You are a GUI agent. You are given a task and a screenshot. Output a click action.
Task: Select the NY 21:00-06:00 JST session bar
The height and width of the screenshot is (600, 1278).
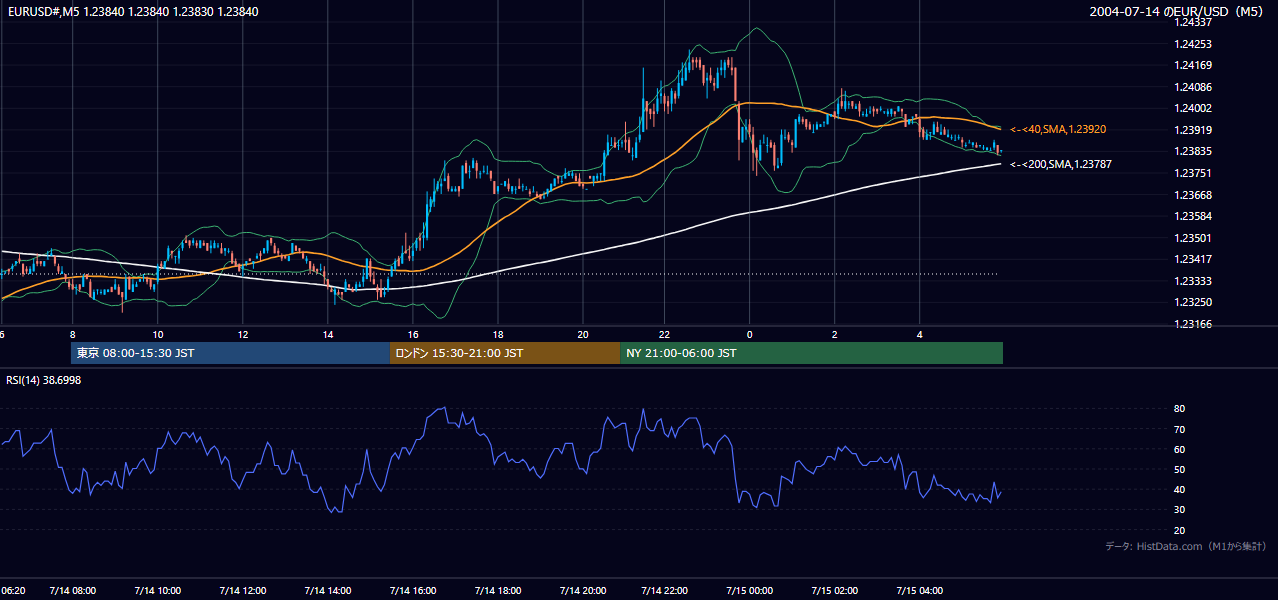tap(811, 353)
